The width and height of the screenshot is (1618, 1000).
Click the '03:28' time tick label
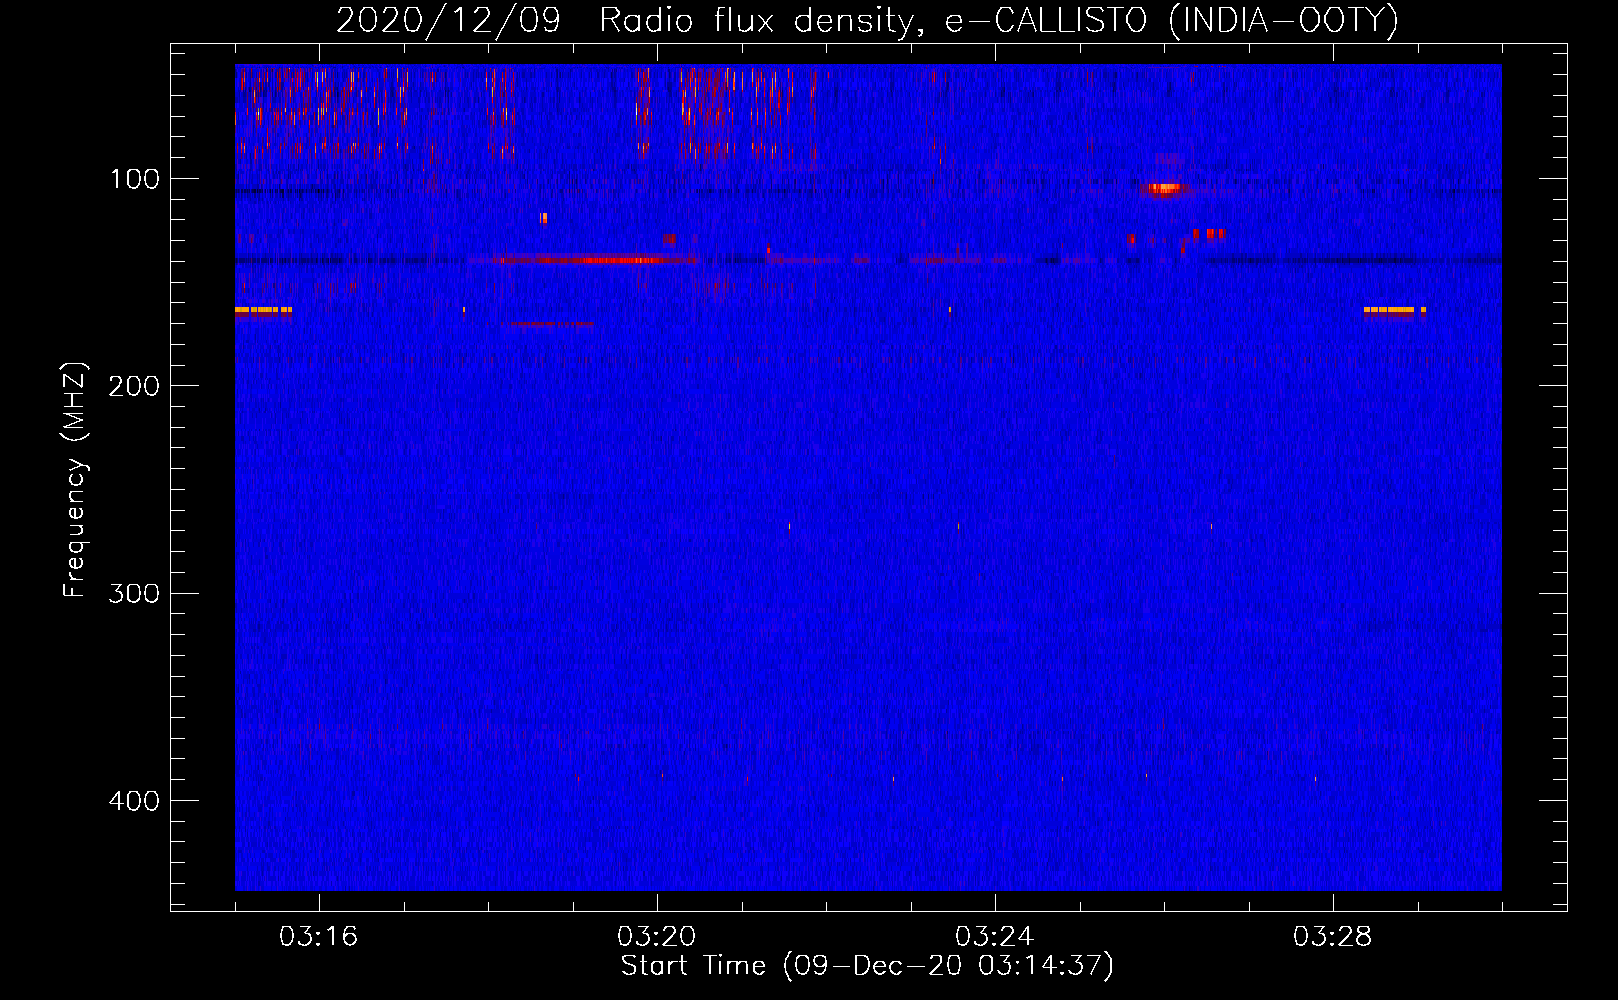coord(1332,937)
